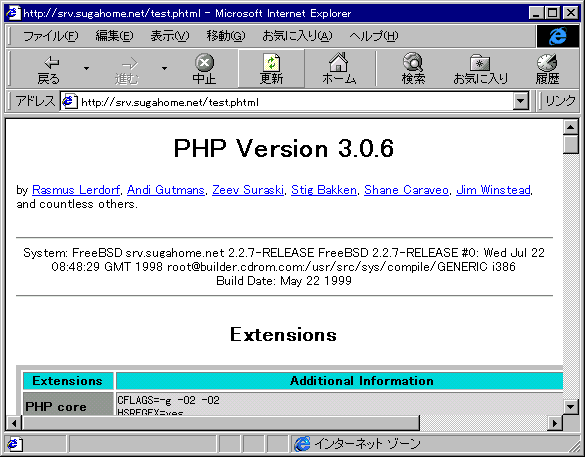Screen dimensions: 585x457
Task: Click horizontal scrollbar left arrow
Action: tap(14, 423)
